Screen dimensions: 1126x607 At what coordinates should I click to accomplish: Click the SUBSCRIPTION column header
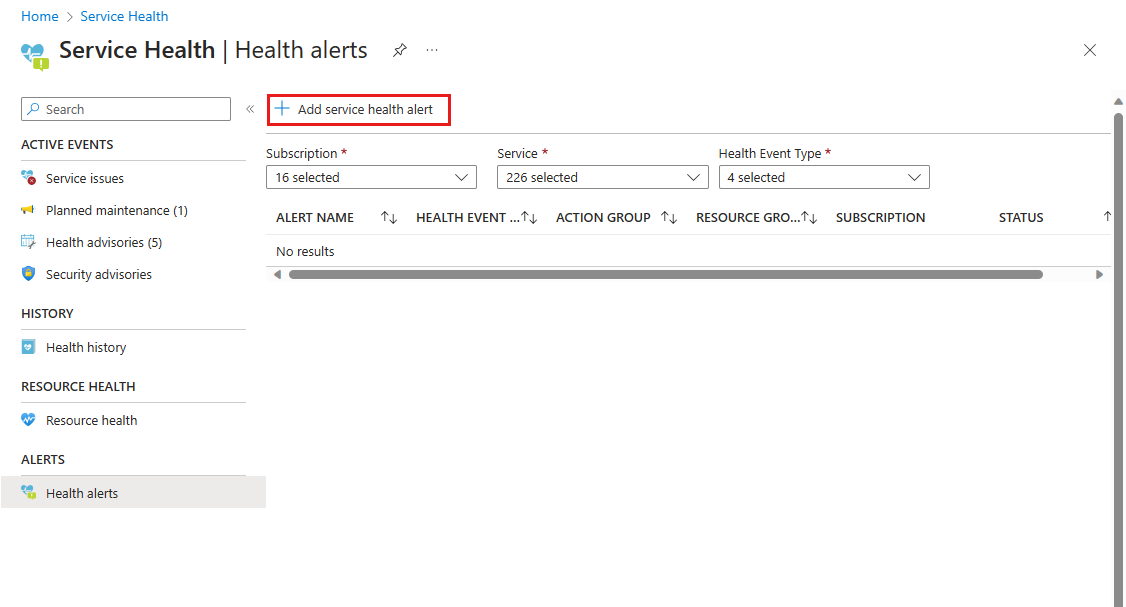[880, 218]
